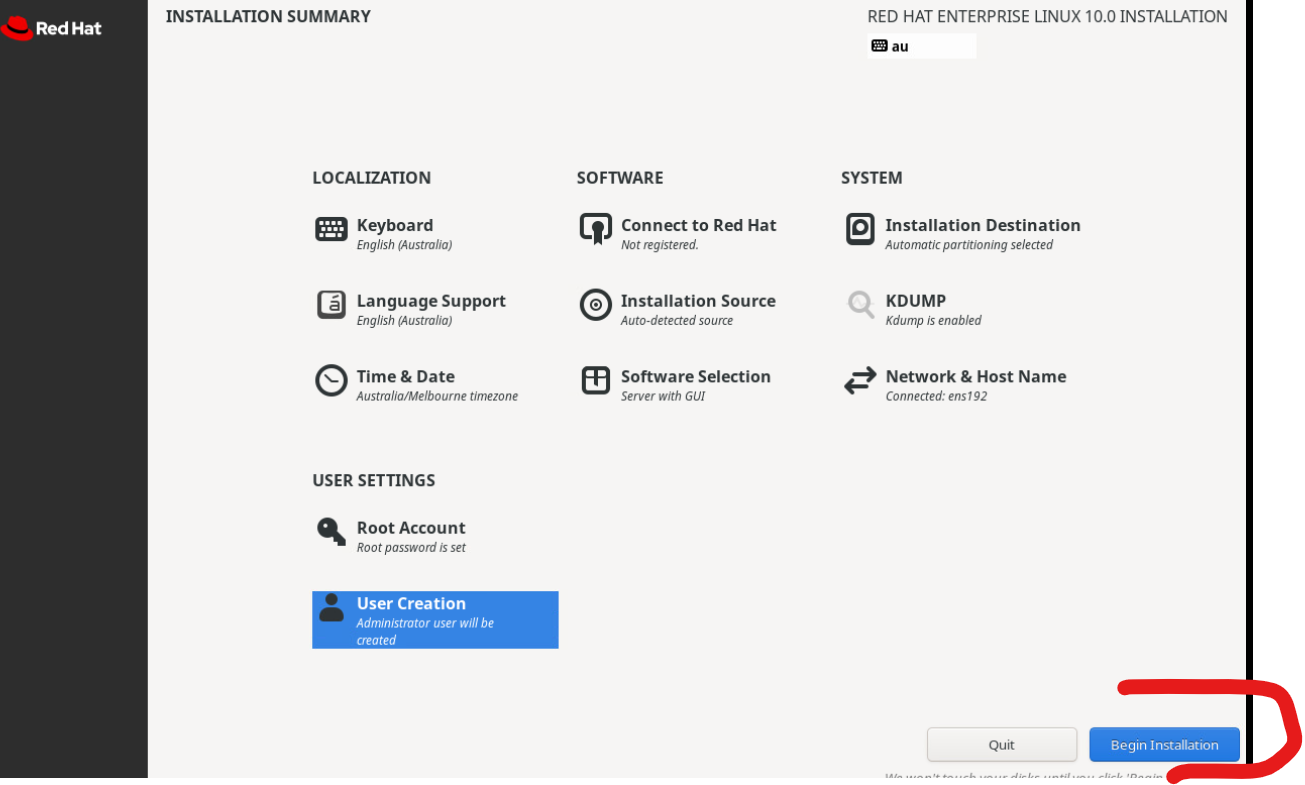Click the RED HAT ENTERPRISE LINUX 10.0 INSTALLATION title
The image size is (1305, 785).
click(x=1047, y=16)
